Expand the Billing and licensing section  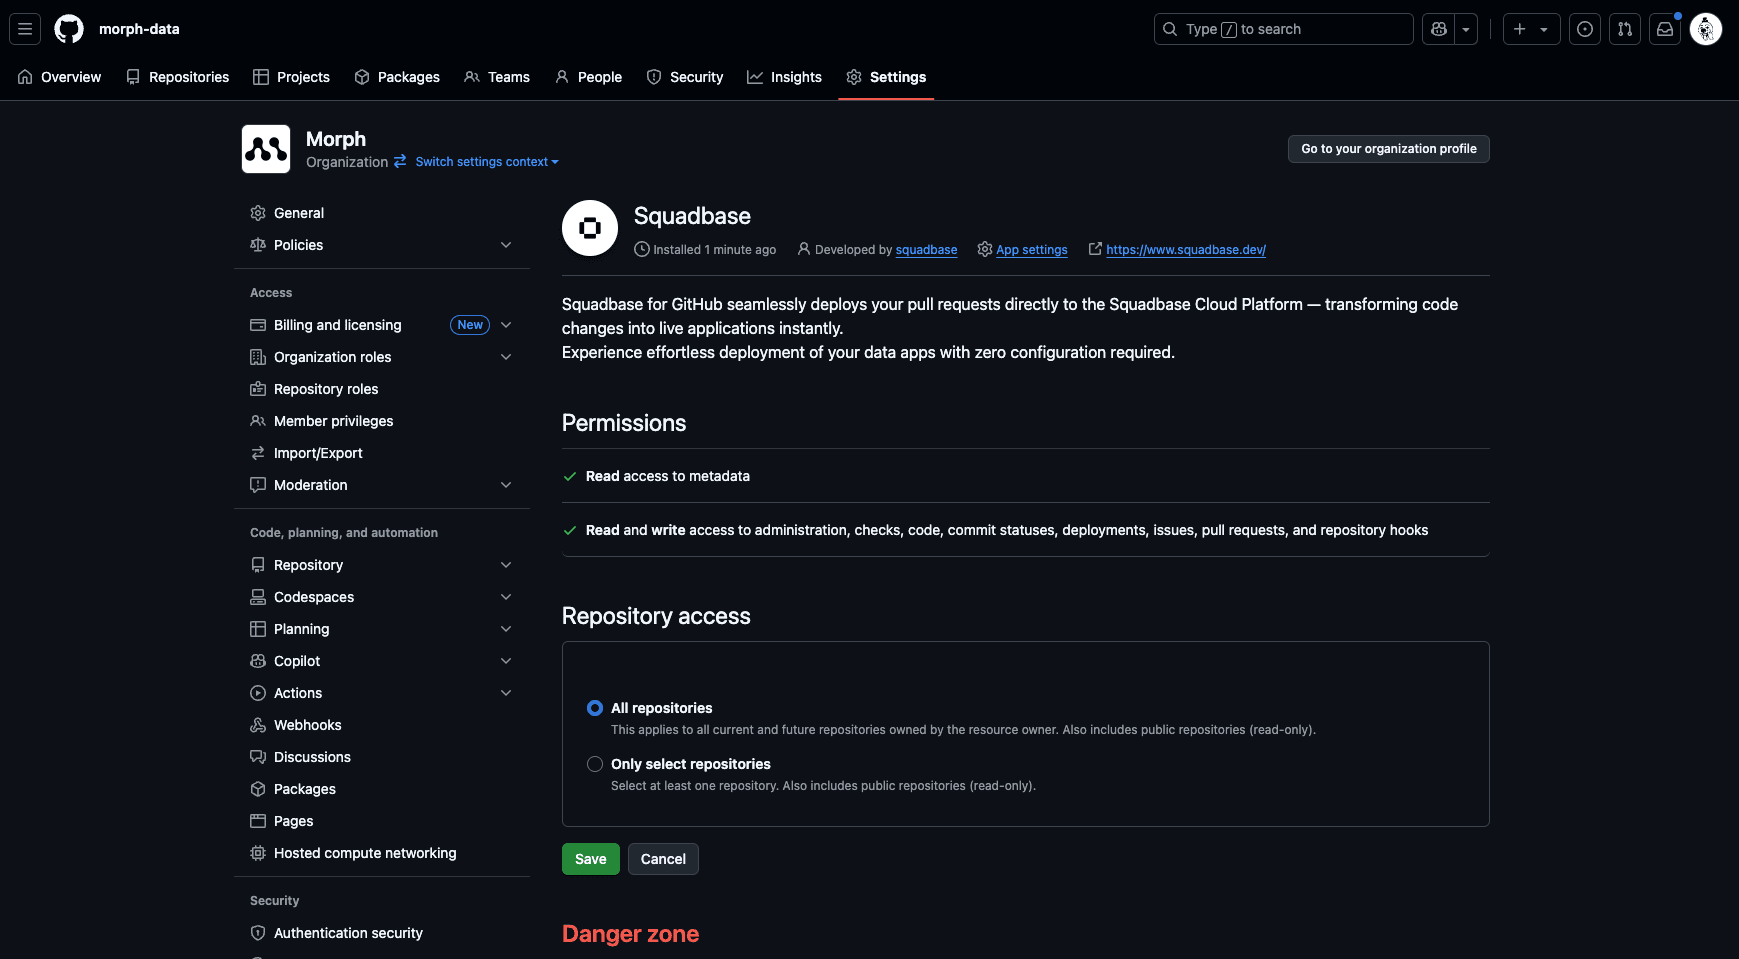coord(507,325)
